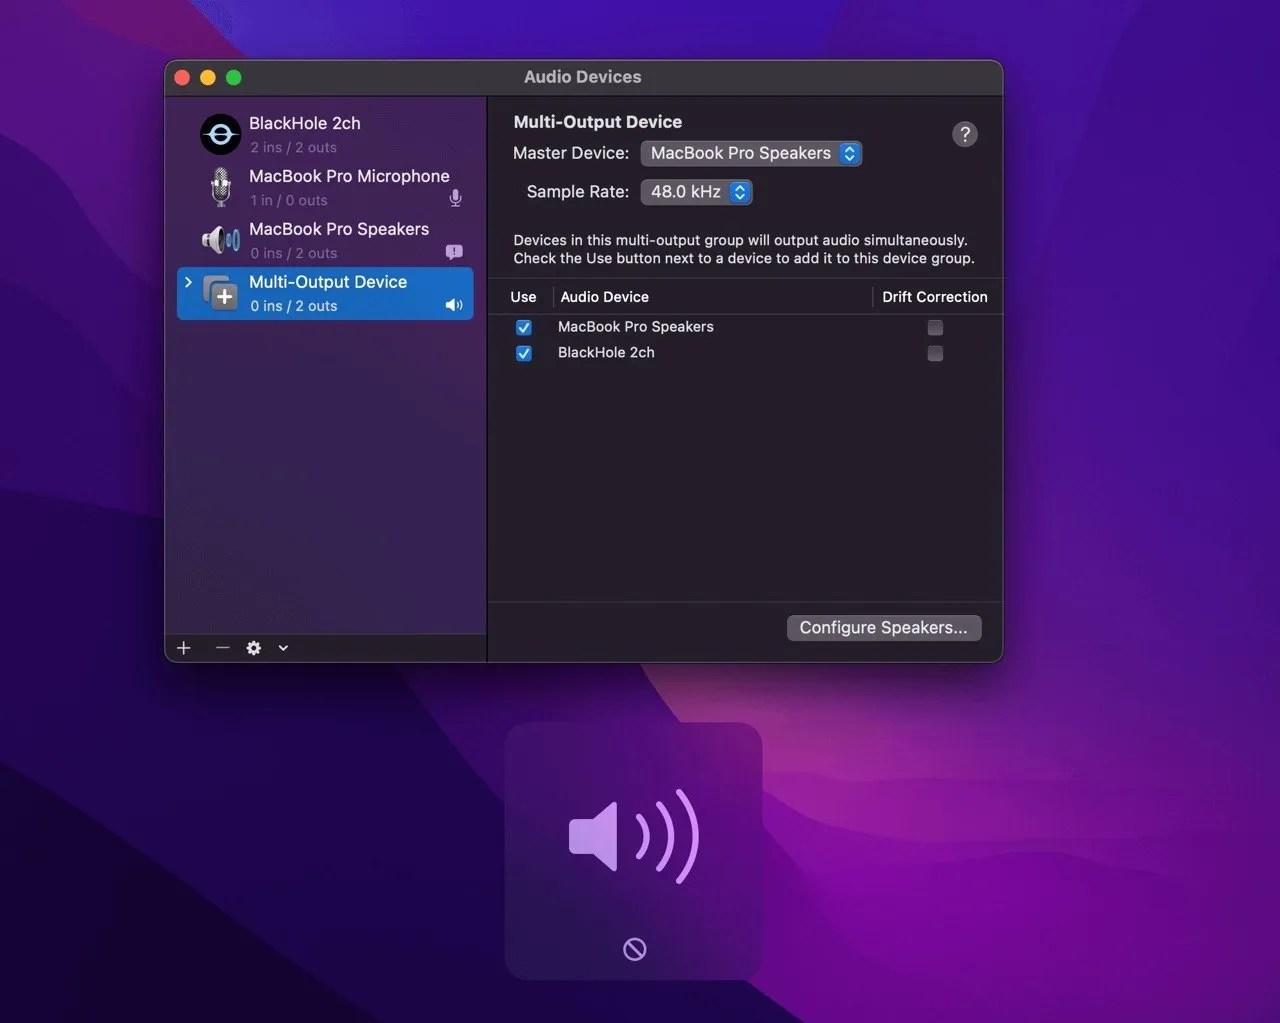Click the alert bubble beside MacBook Pro Speakers

coord(454,252)
